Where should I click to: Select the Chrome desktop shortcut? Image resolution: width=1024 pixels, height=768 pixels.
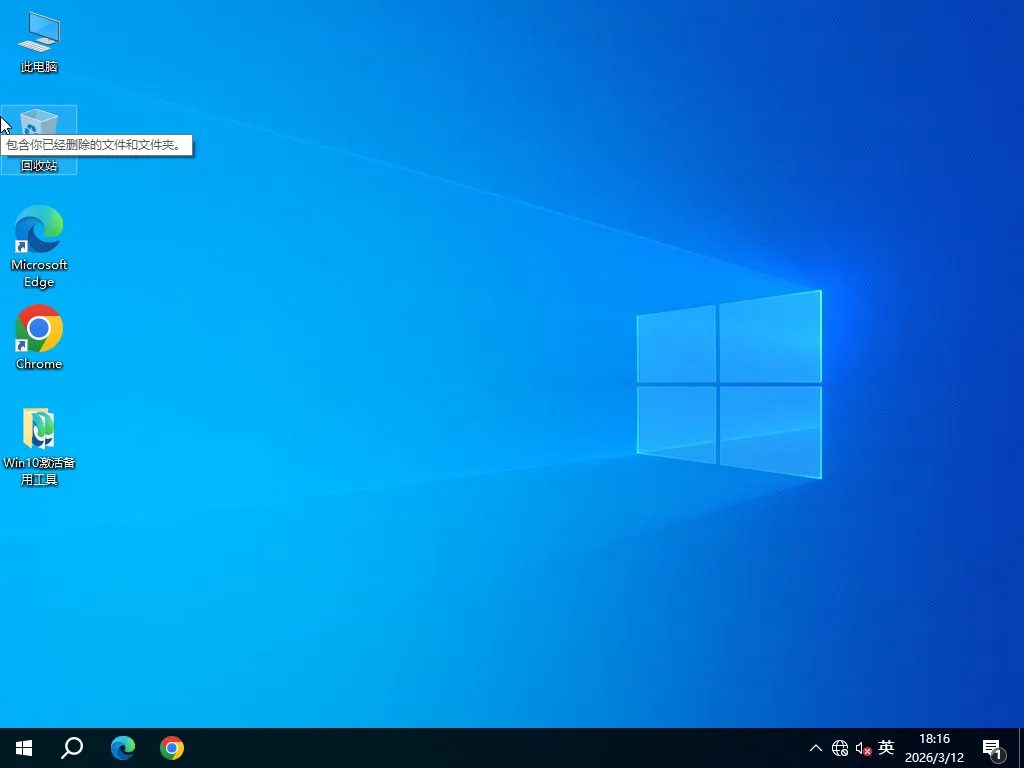39,338
